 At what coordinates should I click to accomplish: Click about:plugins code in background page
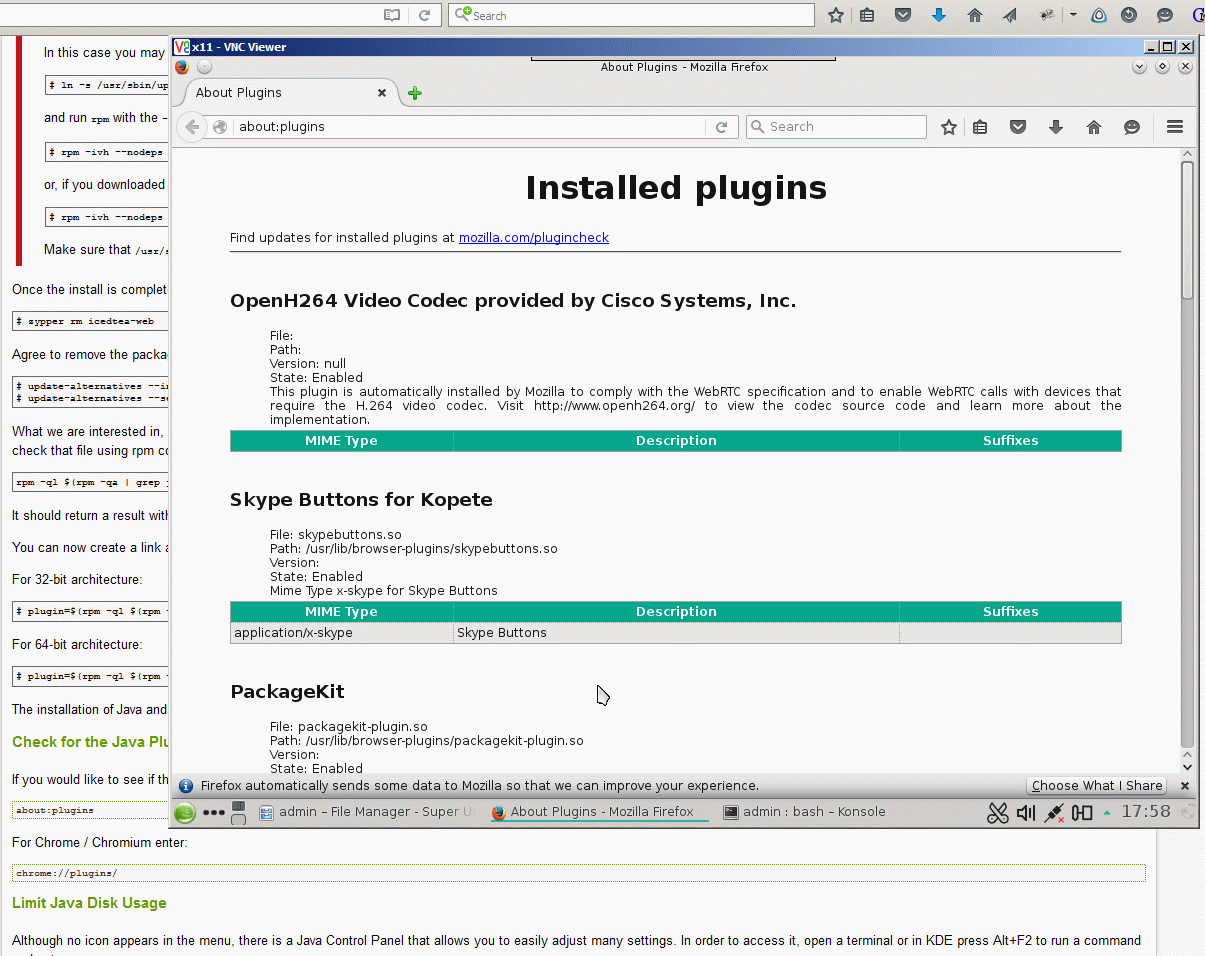[55, 810]
